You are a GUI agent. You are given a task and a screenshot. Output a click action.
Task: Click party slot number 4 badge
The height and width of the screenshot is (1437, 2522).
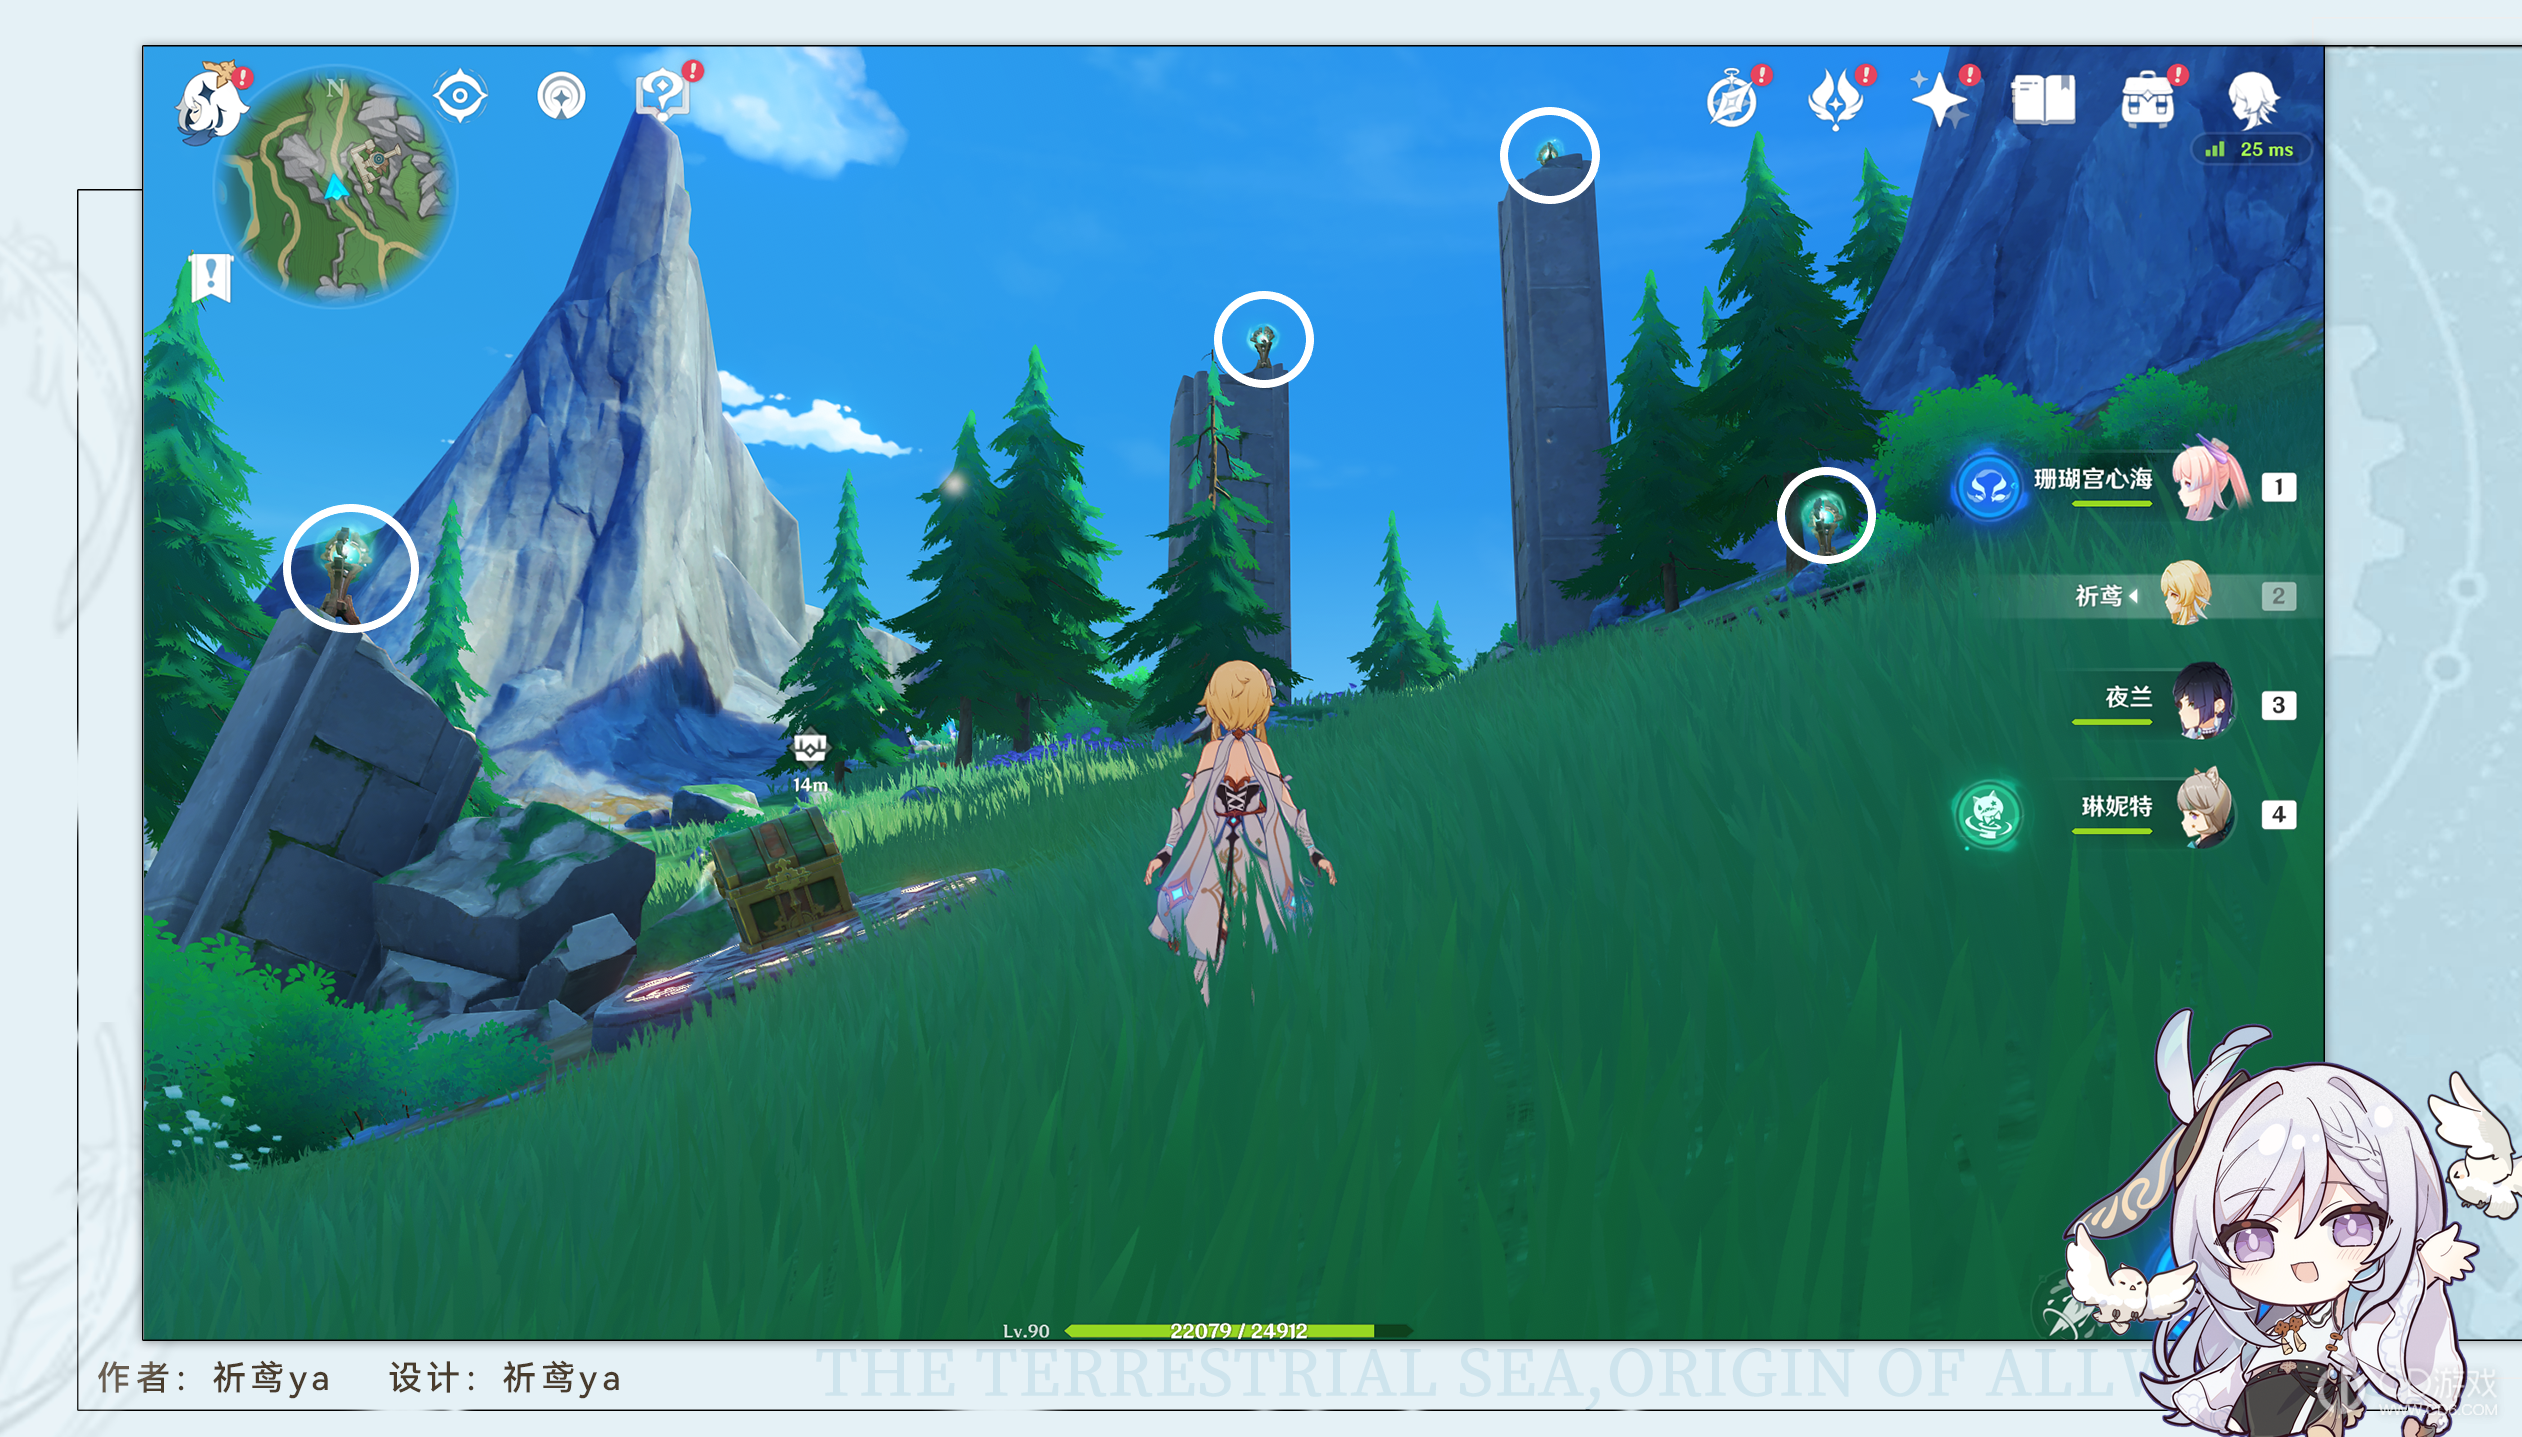pos(2279,814)
